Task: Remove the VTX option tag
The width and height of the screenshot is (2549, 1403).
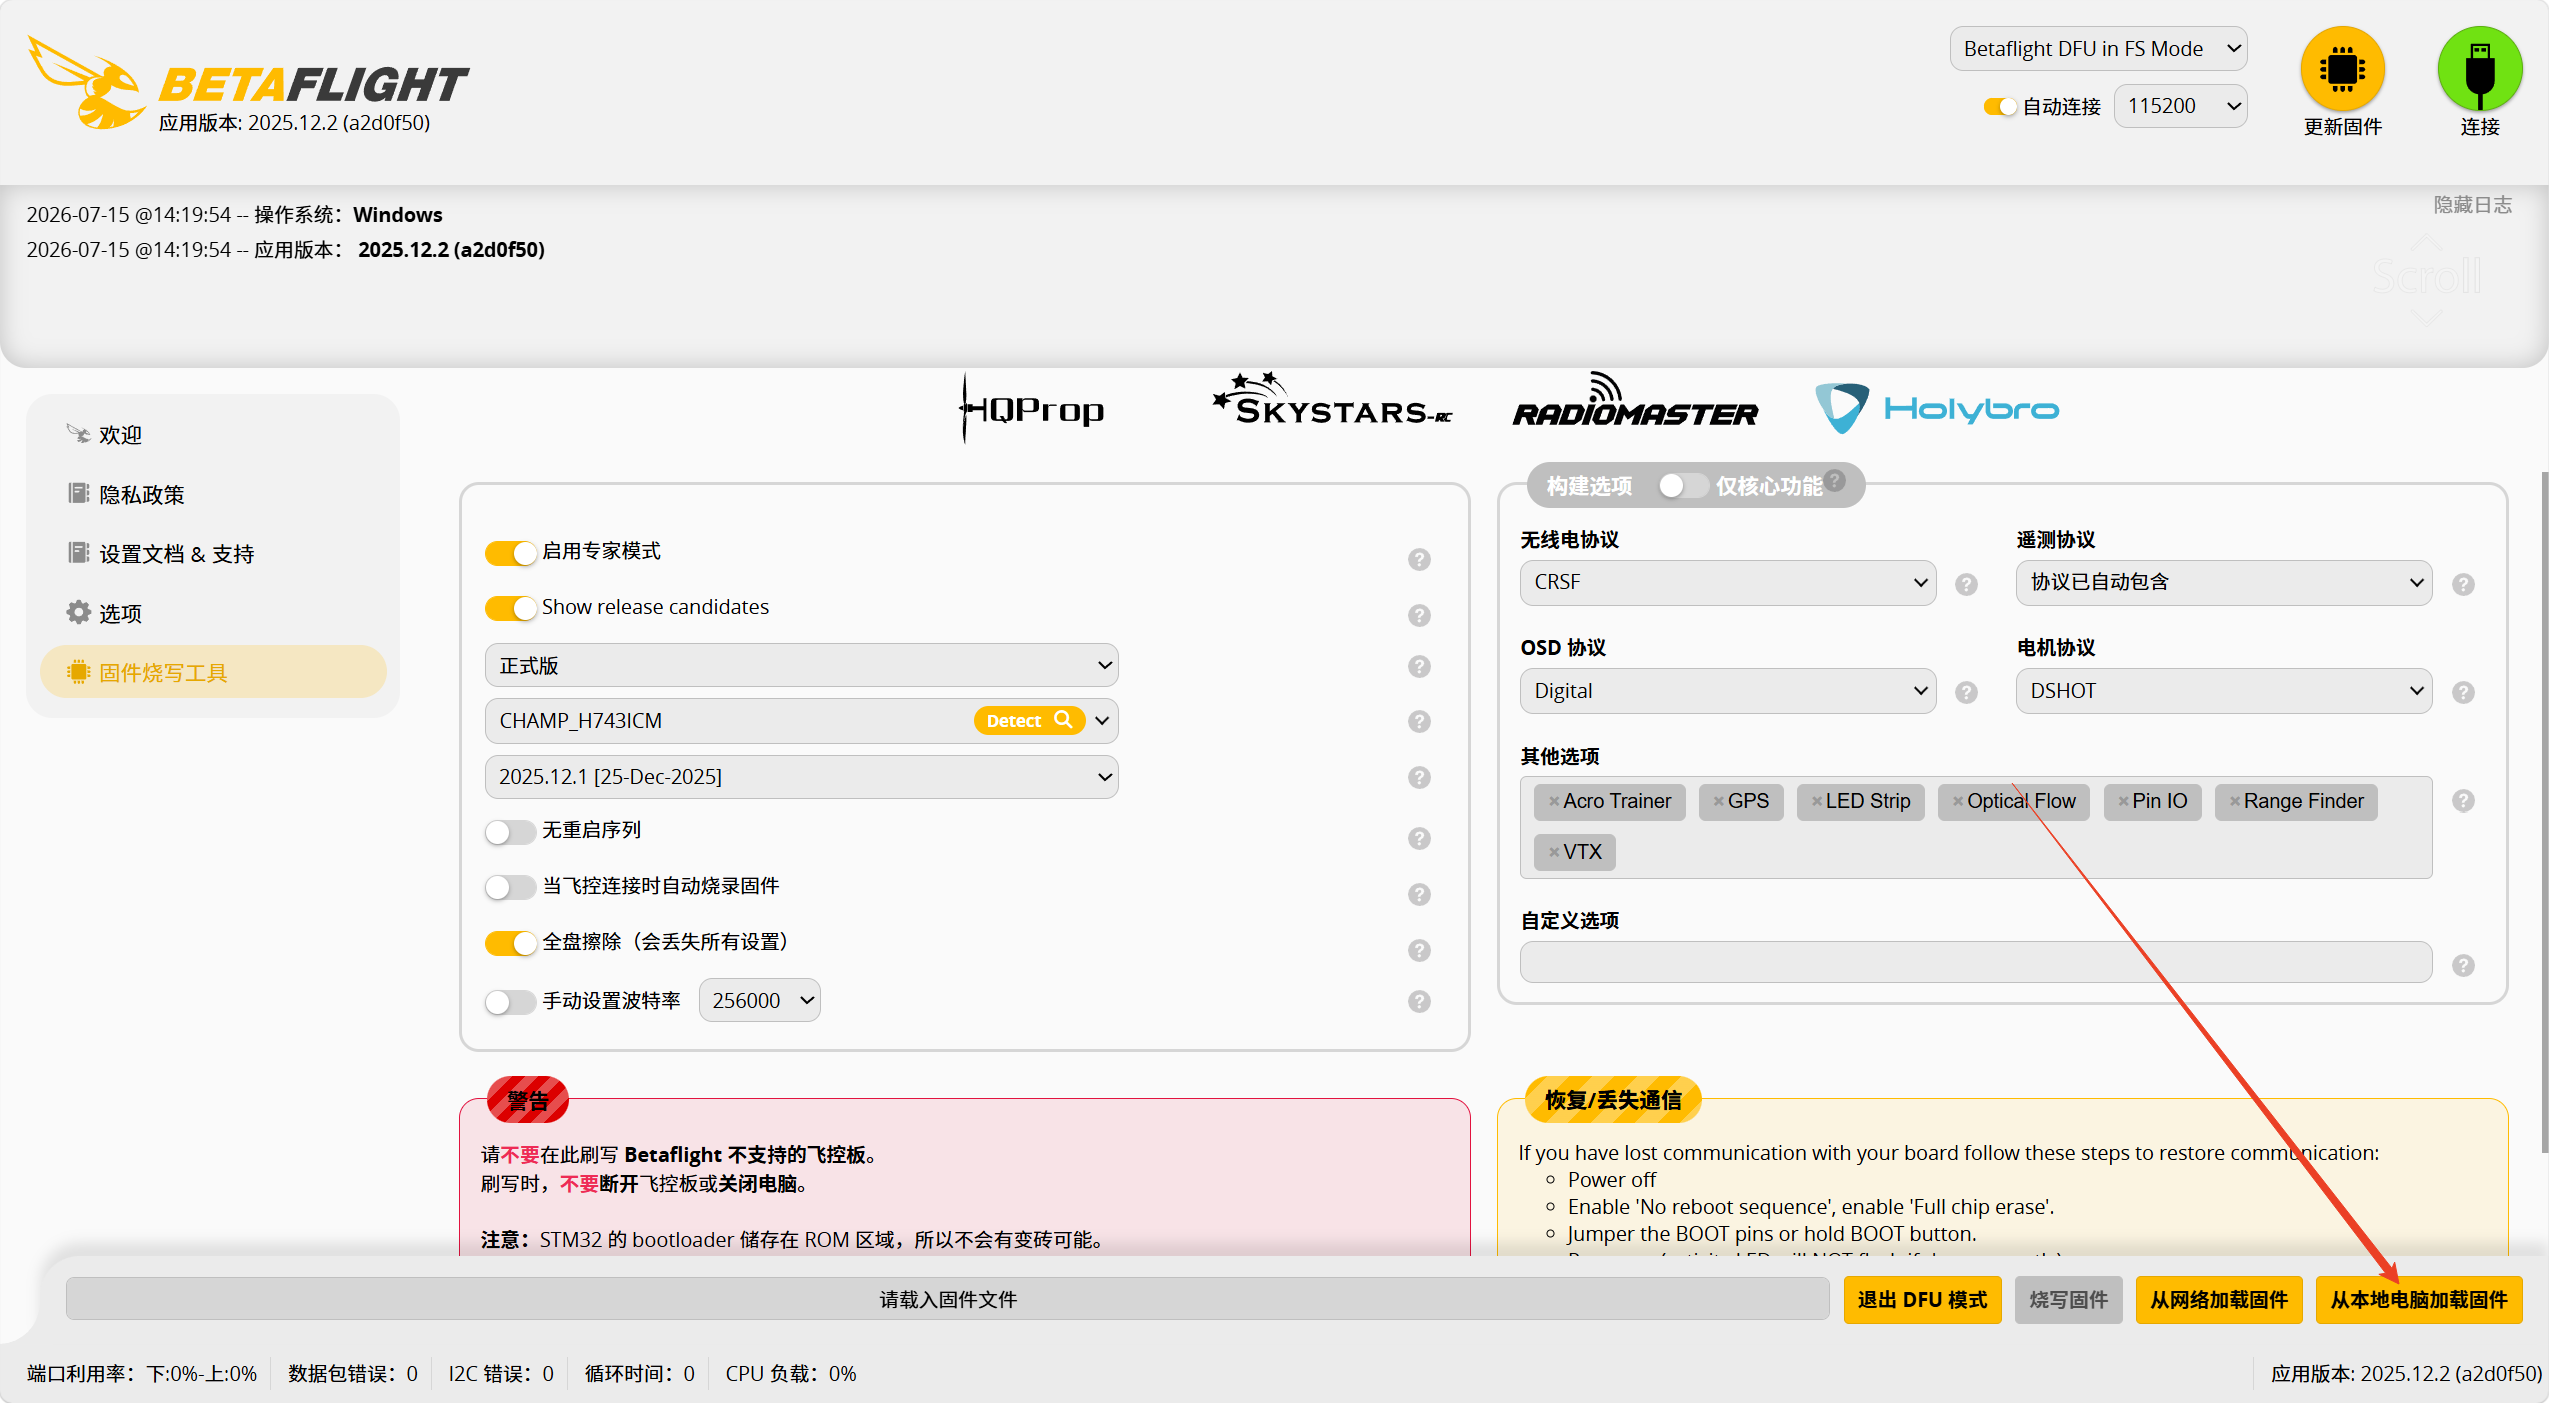Action: (1553, 852)
